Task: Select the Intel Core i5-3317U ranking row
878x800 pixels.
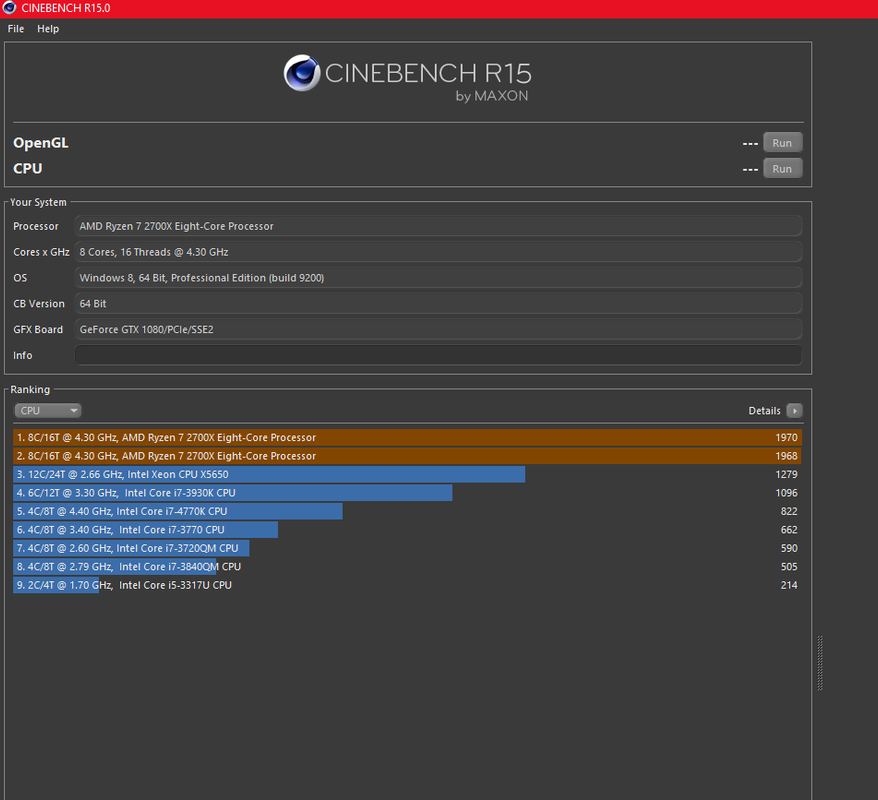Action: [407, 585]
